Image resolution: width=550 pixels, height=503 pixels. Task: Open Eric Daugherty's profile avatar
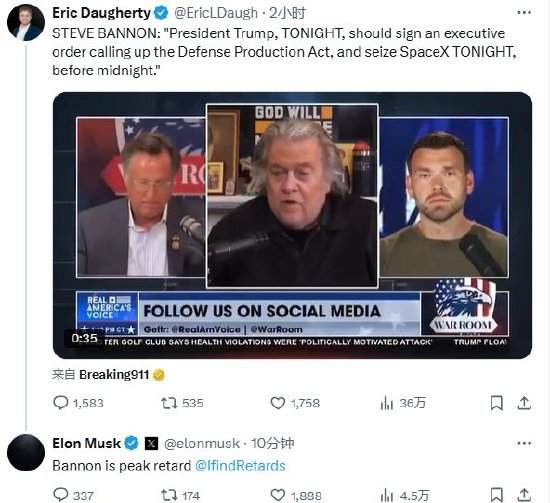(26, 23)
